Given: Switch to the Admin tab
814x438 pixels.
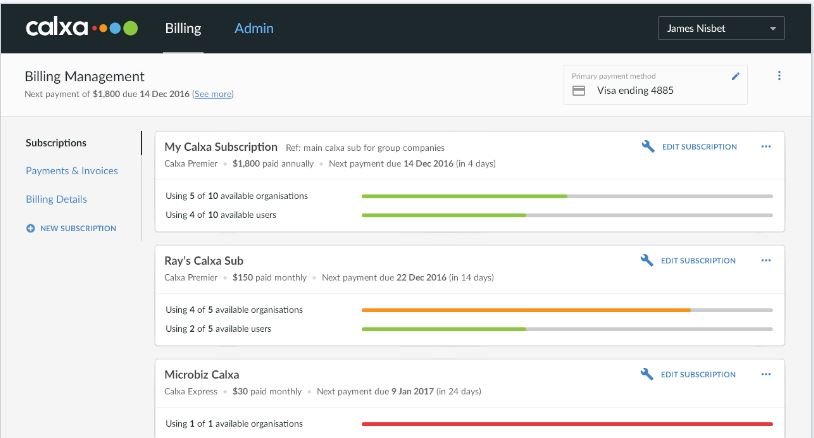Looking at the screenshot, I should tap(254, 29).
